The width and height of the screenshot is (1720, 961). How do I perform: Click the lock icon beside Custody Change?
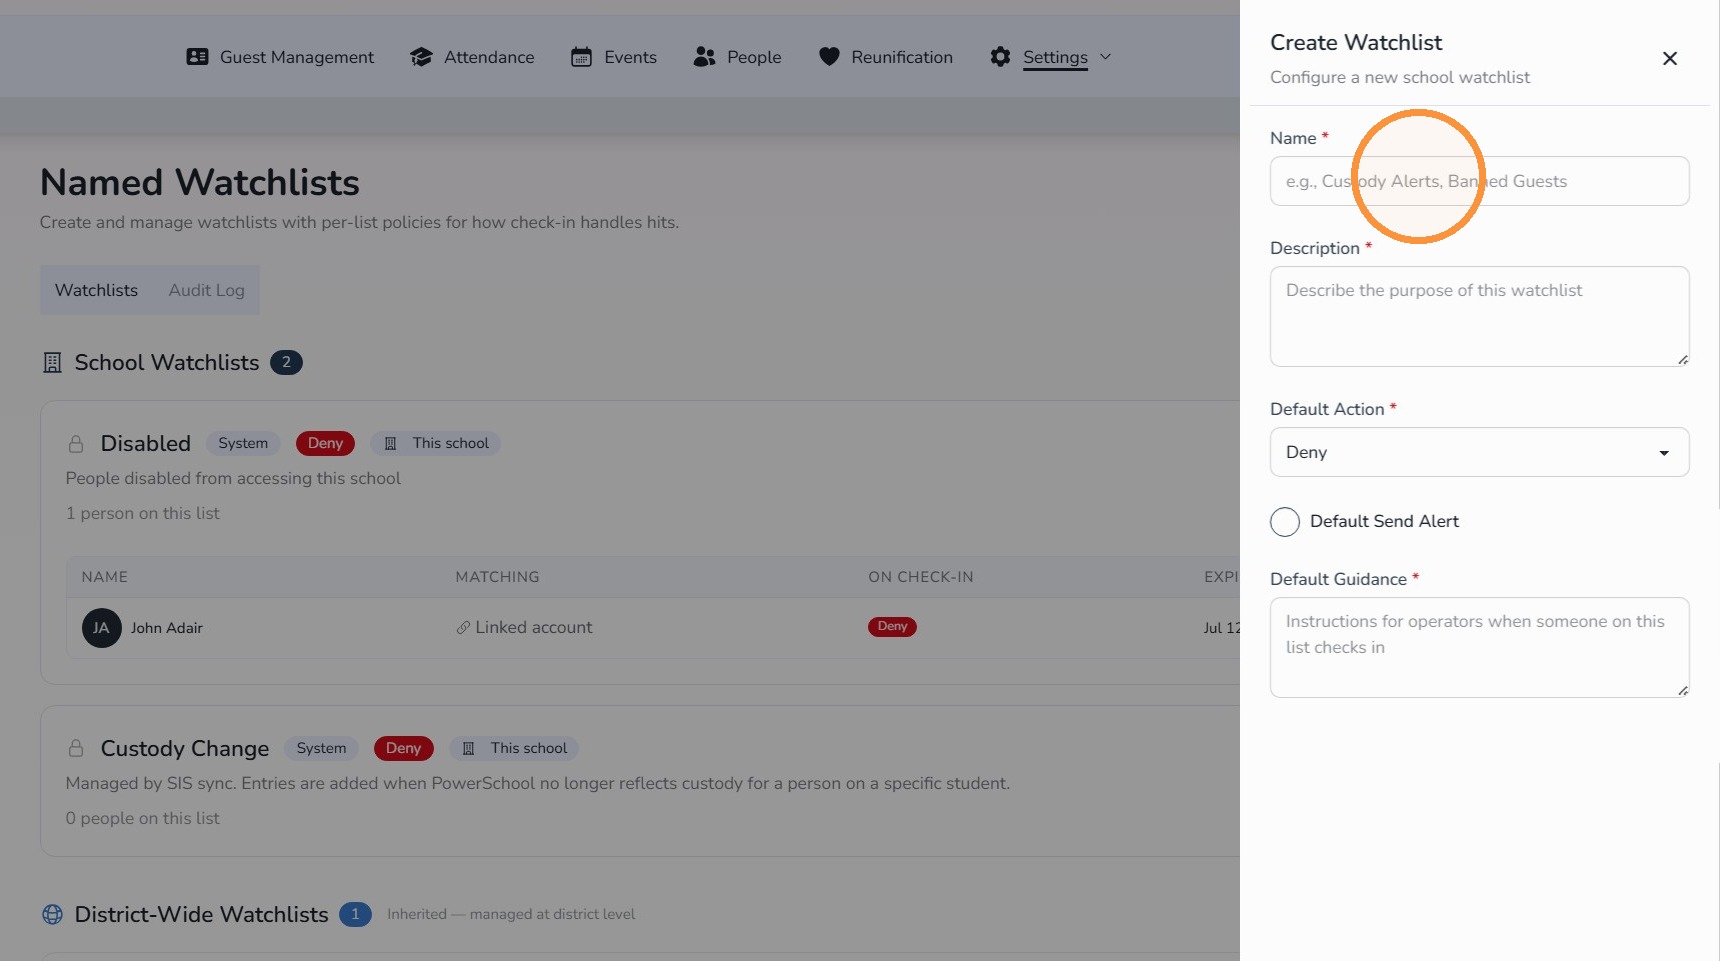[x=76, y=749]
